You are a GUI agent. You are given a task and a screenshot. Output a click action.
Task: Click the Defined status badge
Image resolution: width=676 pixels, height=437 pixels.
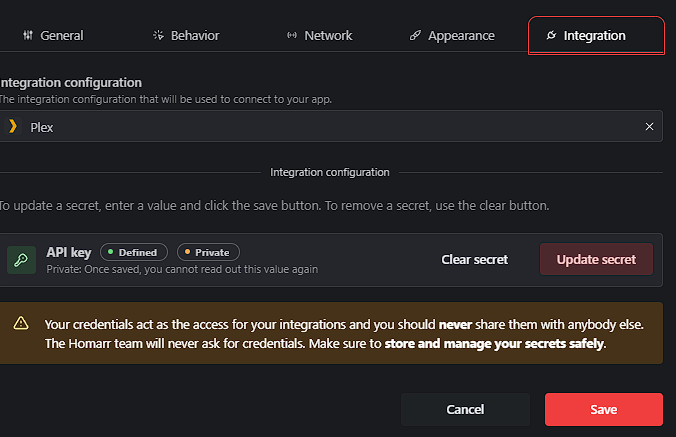tap(134, 252)
